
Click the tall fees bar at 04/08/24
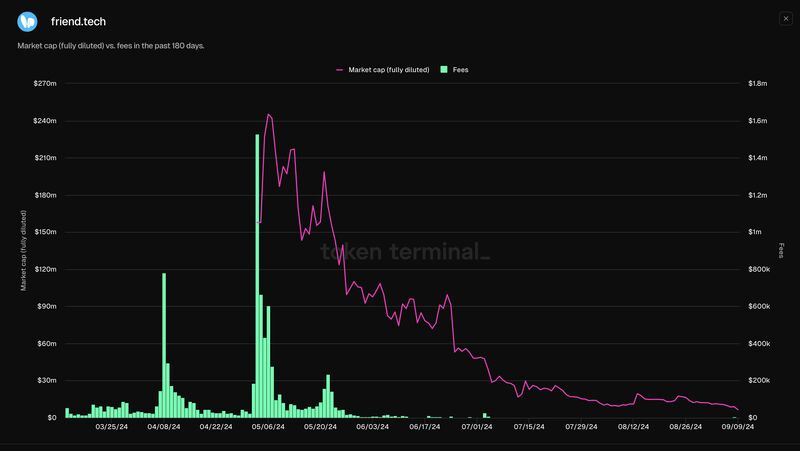click(x=164, y=345)
